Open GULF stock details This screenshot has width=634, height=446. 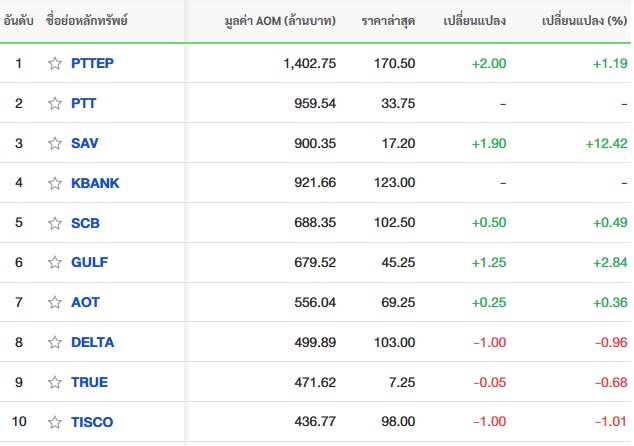click(89, 262)
